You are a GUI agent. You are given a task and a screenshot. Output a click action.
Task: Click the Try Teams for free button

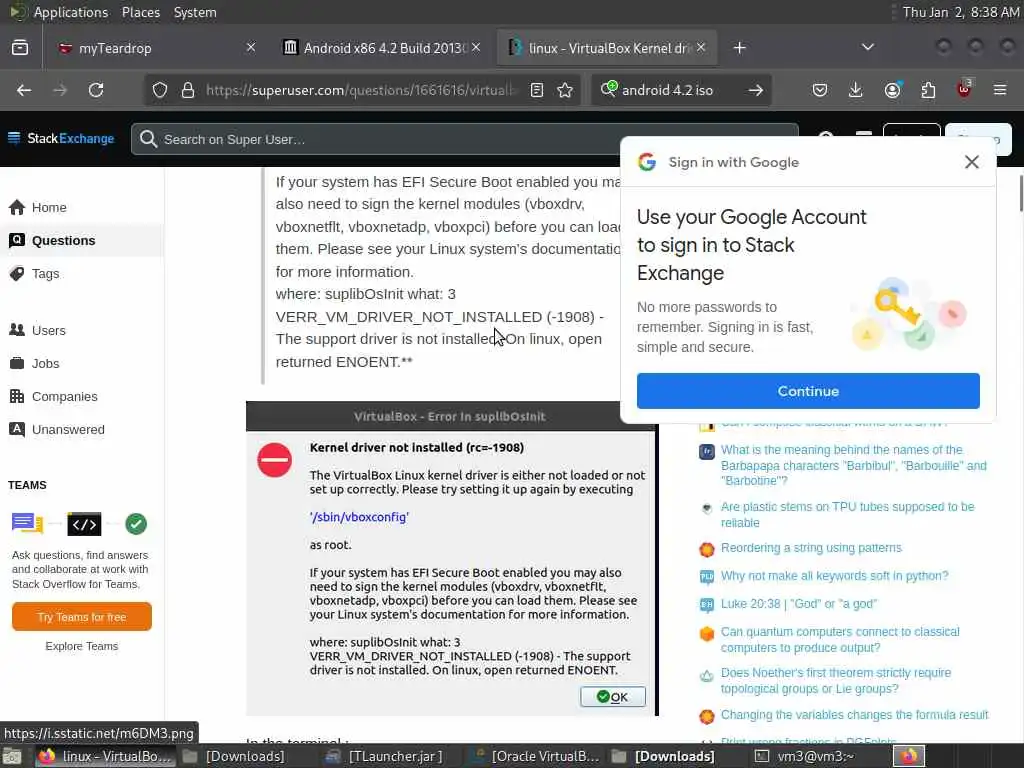82,617
